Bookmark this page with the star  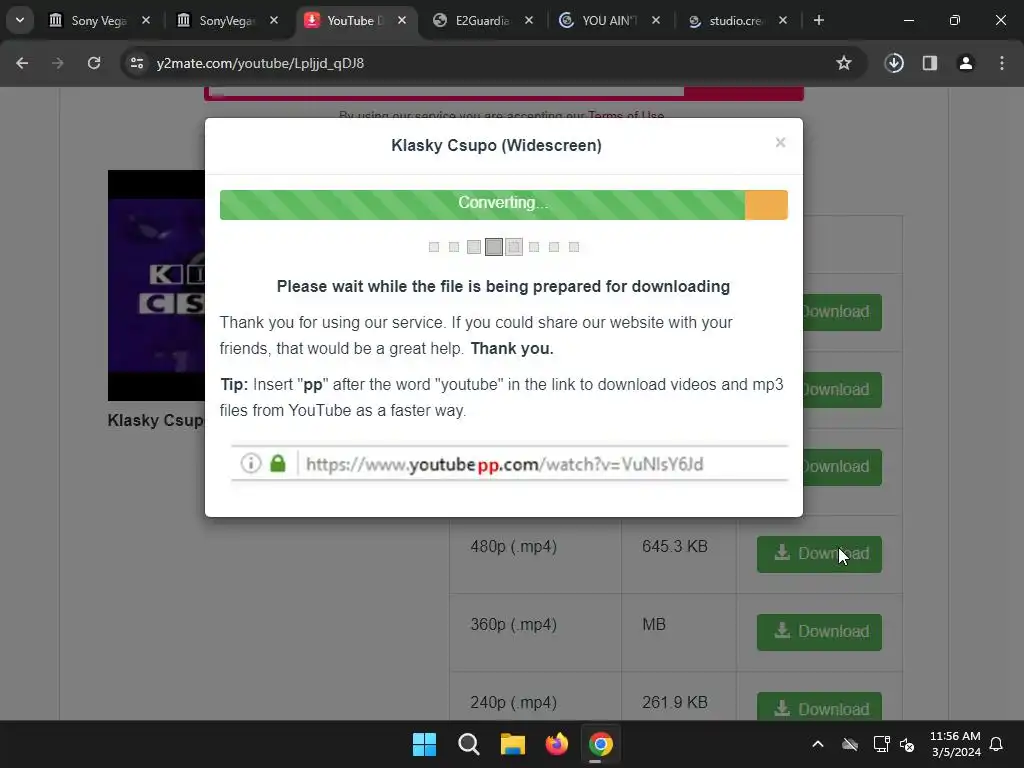point(844,63)
